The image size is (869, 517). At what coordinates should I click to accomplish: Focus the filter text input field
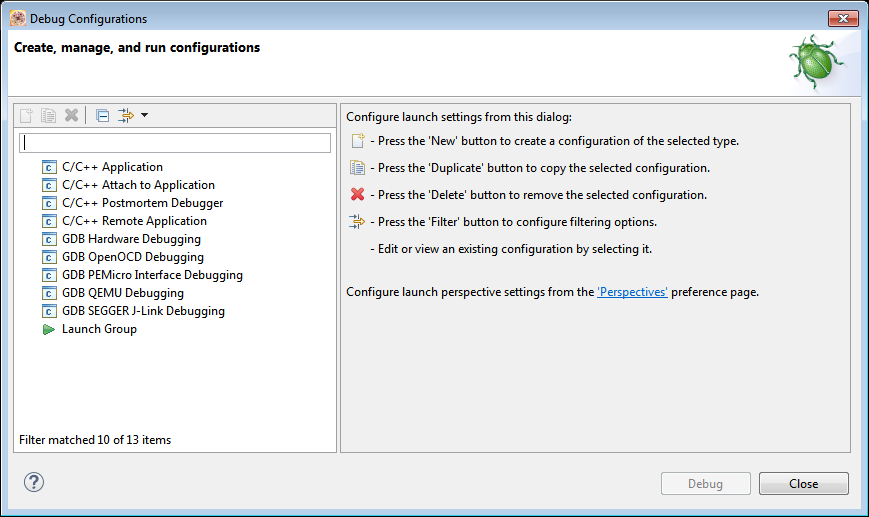[175, 143]
